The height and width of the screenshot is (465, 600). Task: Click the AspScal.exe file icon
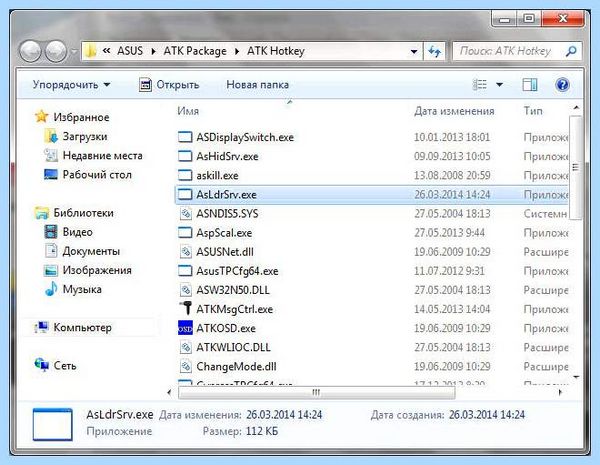coord(185,233)
